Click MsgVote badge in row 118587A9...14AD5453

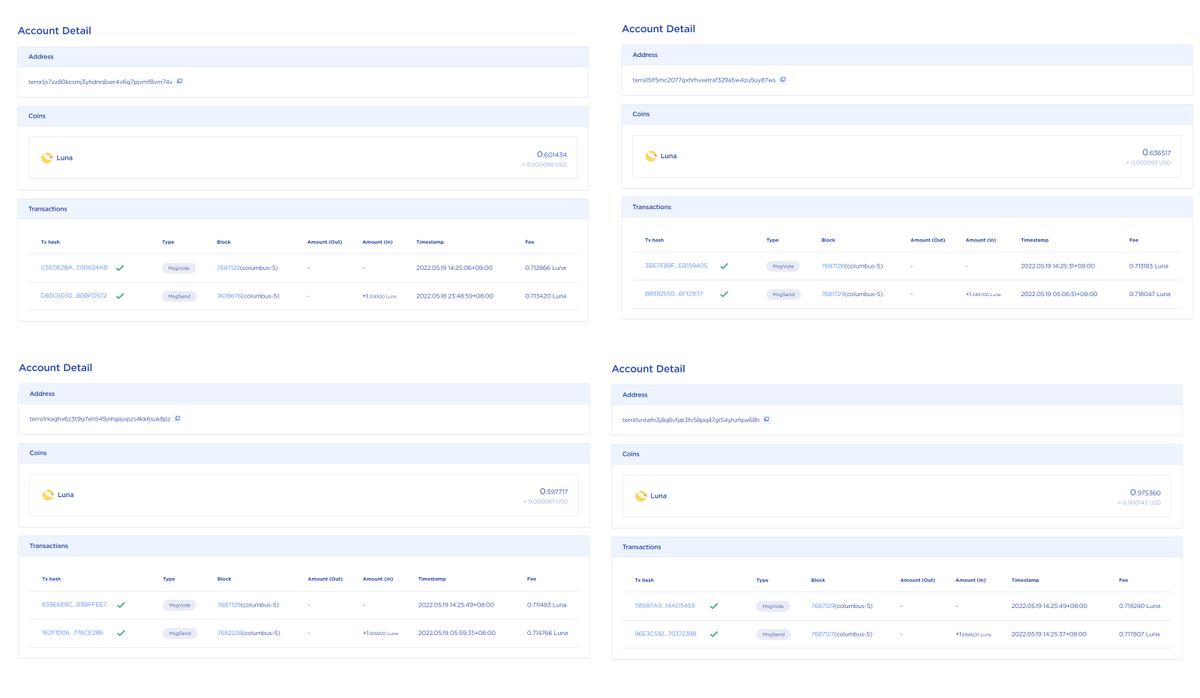773,606
